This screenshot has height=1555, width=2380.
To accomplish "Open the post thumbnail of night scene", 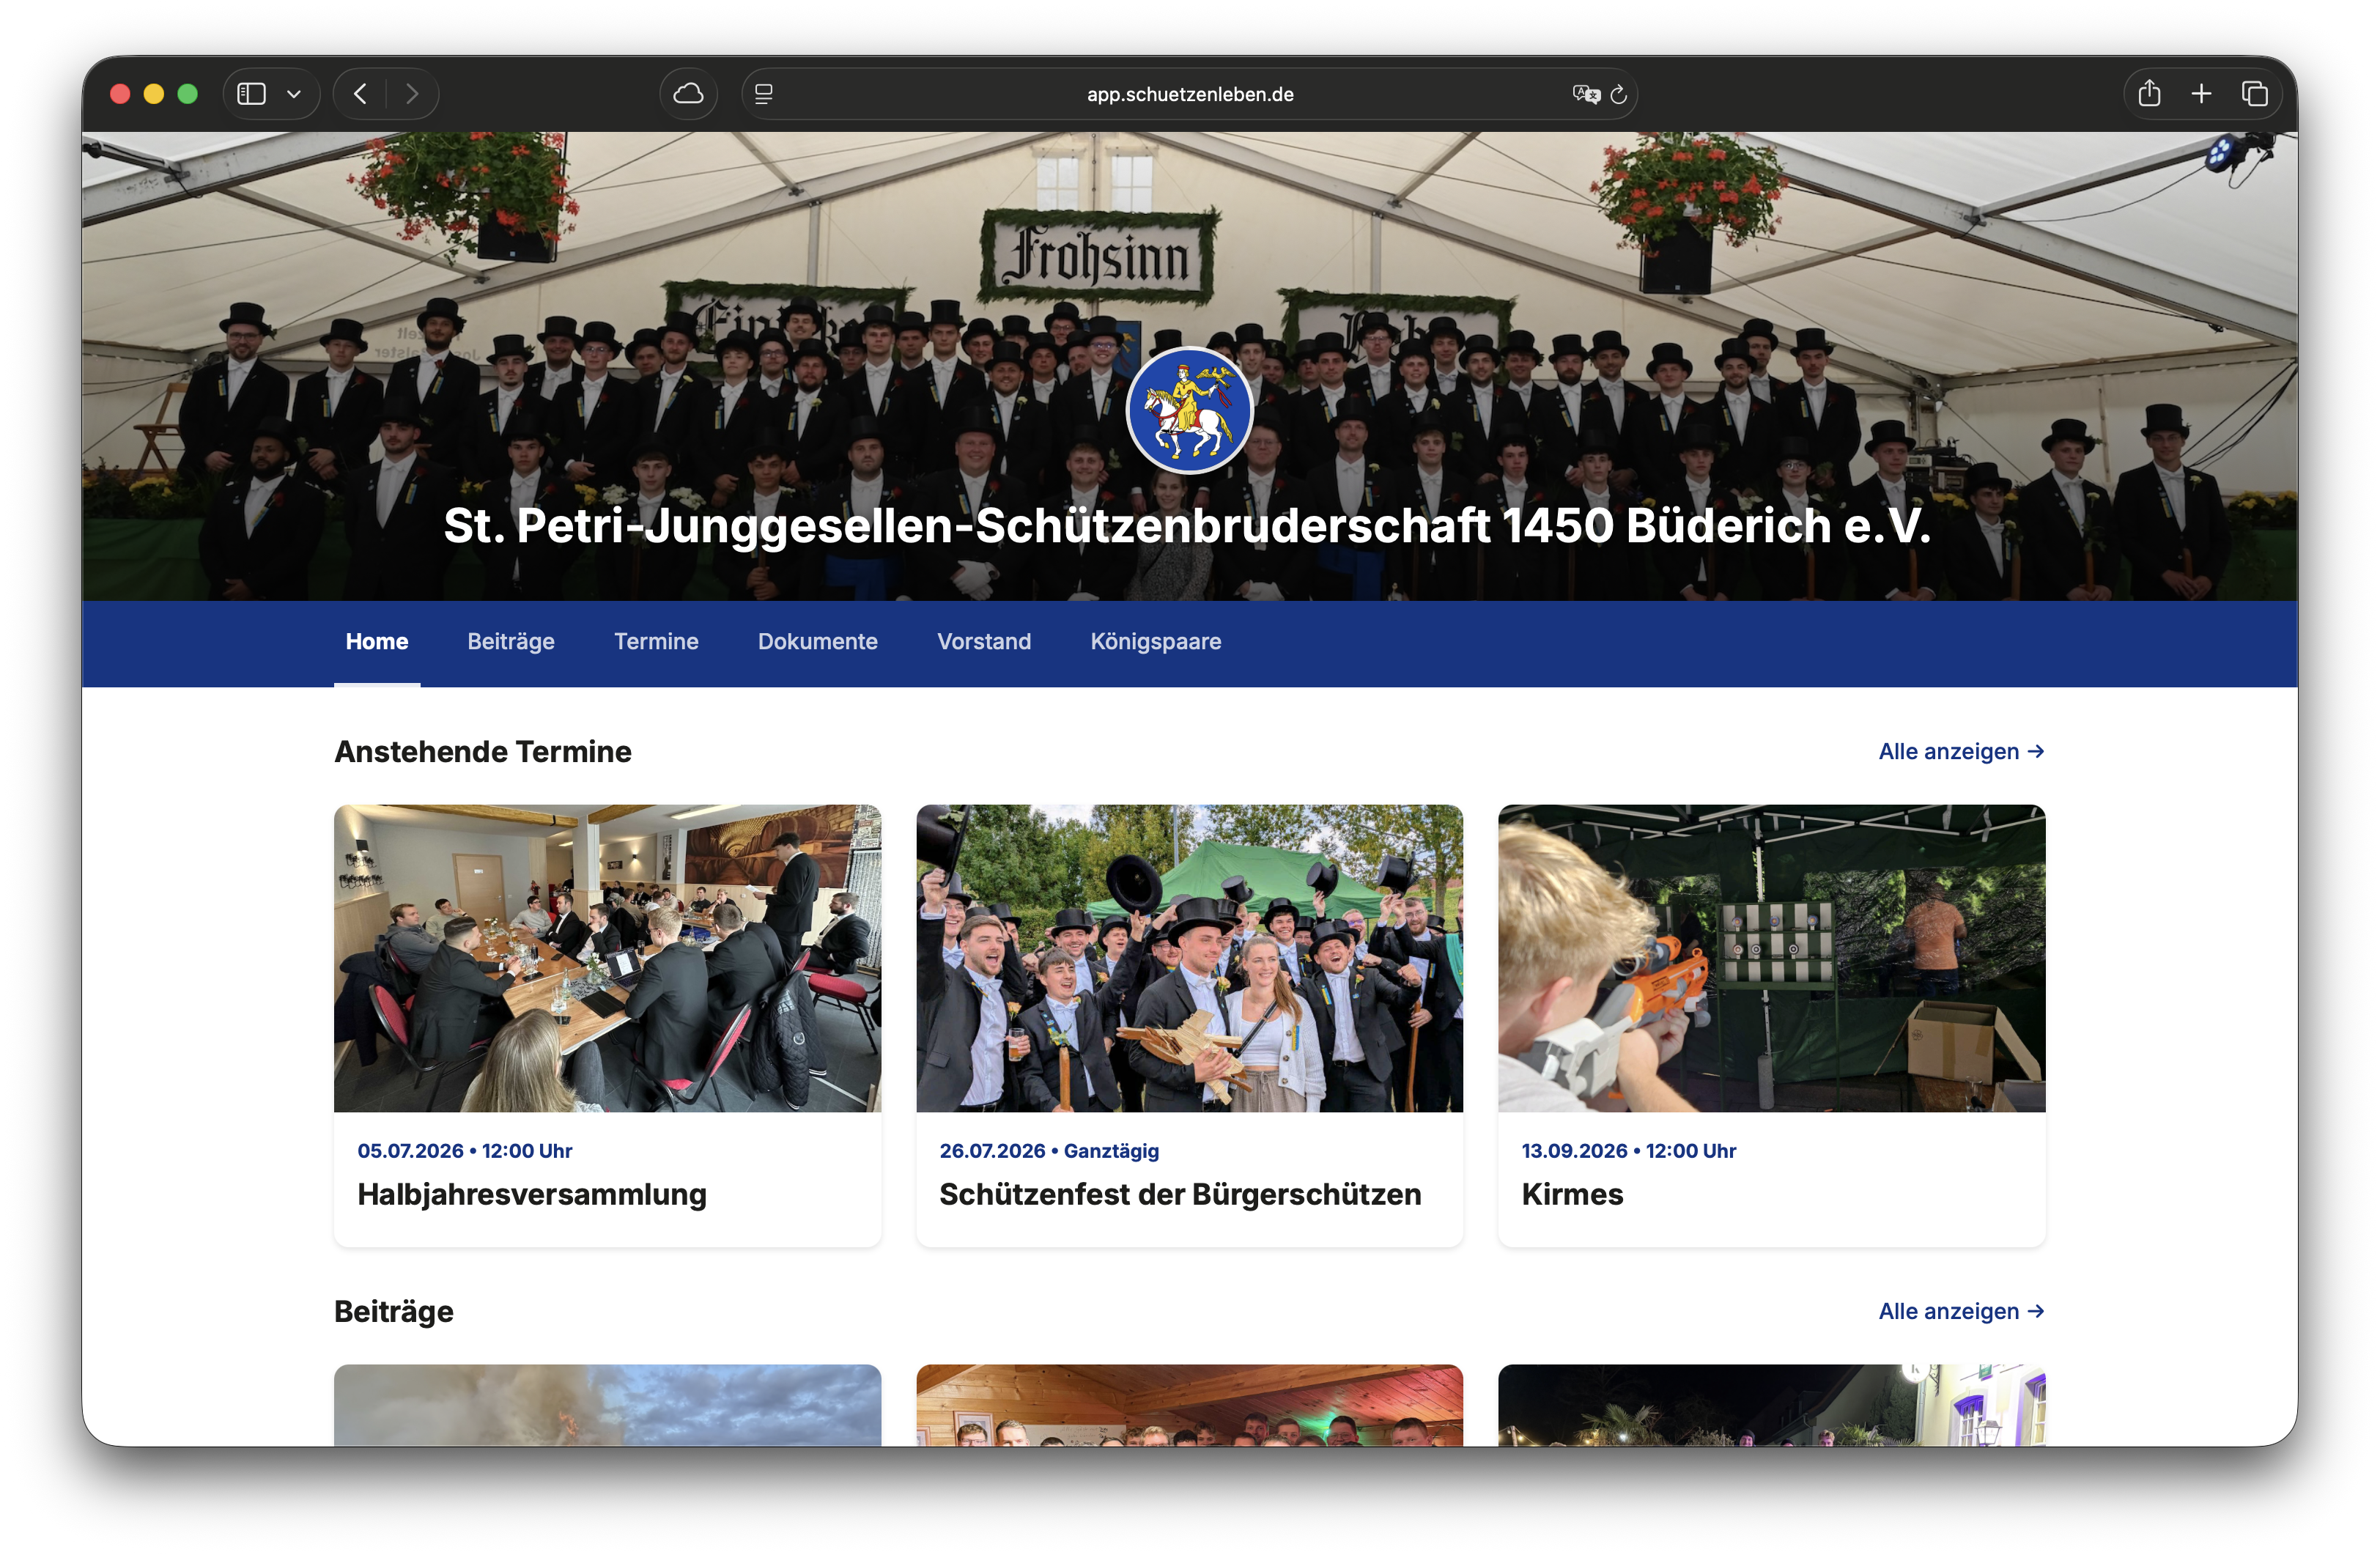I will (x=1771, y=1405).
